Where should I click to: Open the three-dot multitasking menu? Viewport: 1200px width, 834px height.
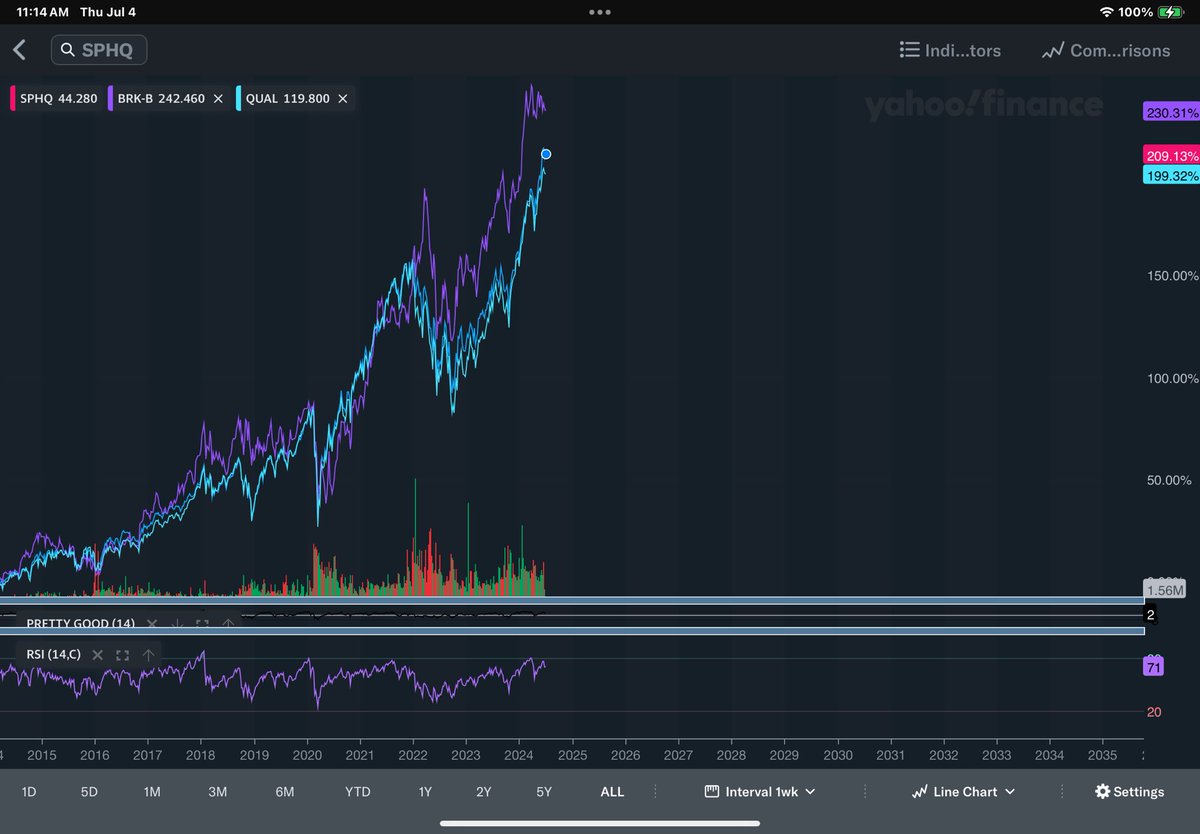pos(600,12)
